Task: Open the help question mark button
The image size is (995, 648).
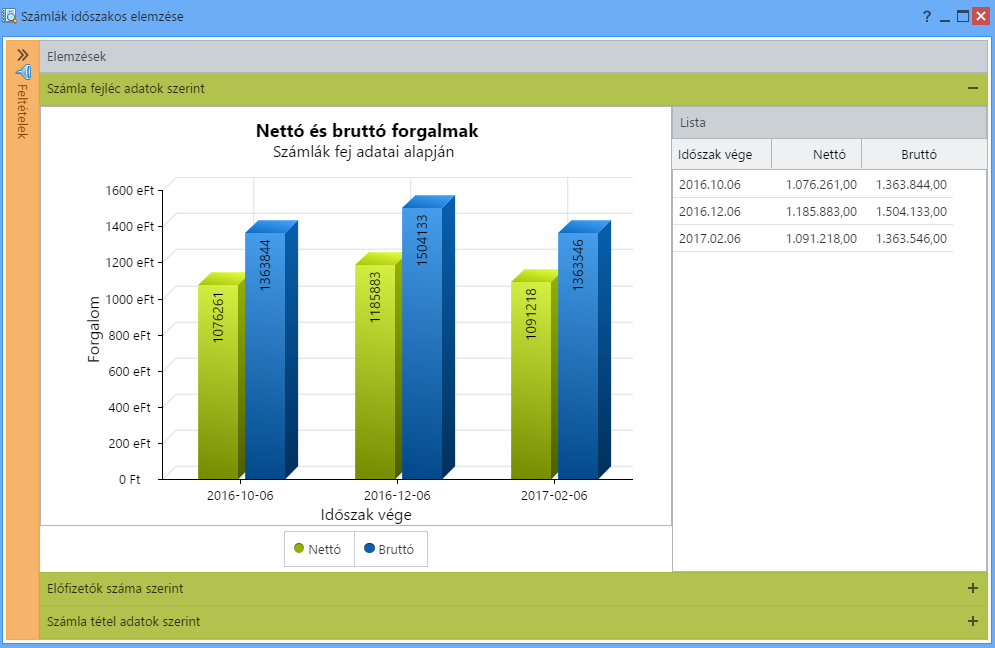Action: 927,17
